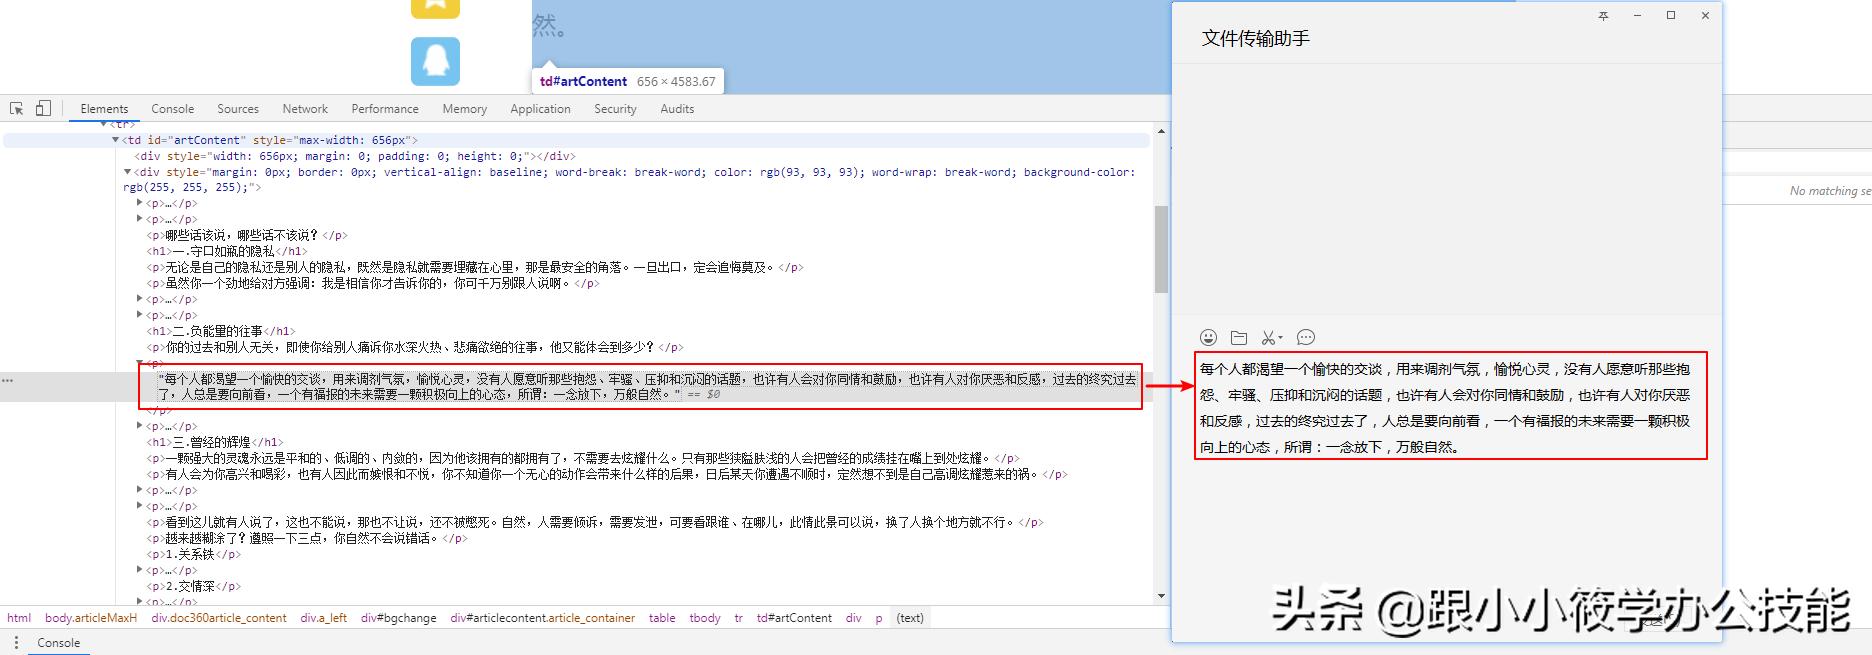This screenshot has height=655, width=1872.
Task: Click the div#bgchange breadcrumb
Action: (x=399, y=618)
